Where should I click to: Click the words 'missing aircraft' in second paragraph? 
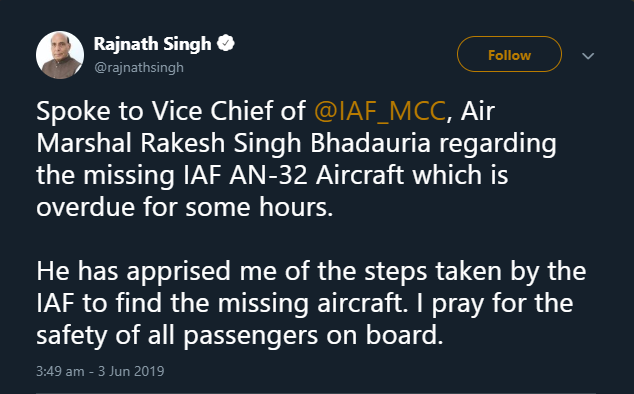[x=309, y=303]
